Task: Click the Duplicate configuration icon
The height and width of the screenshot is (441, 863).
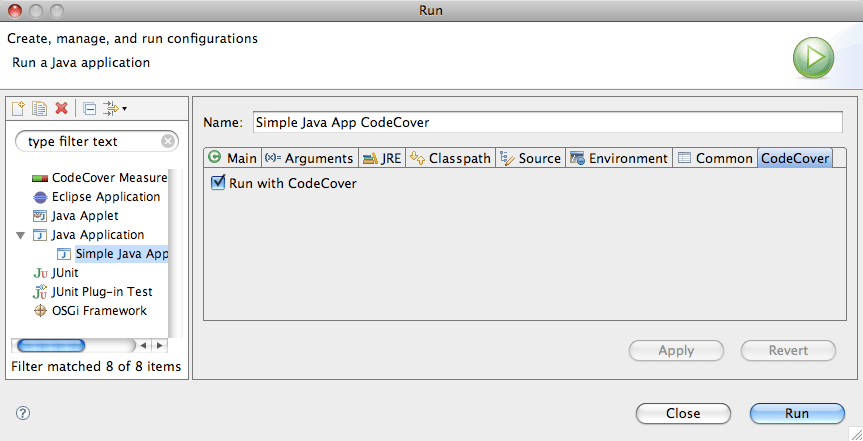Action: pyautogui.click(x=39, y=108)
